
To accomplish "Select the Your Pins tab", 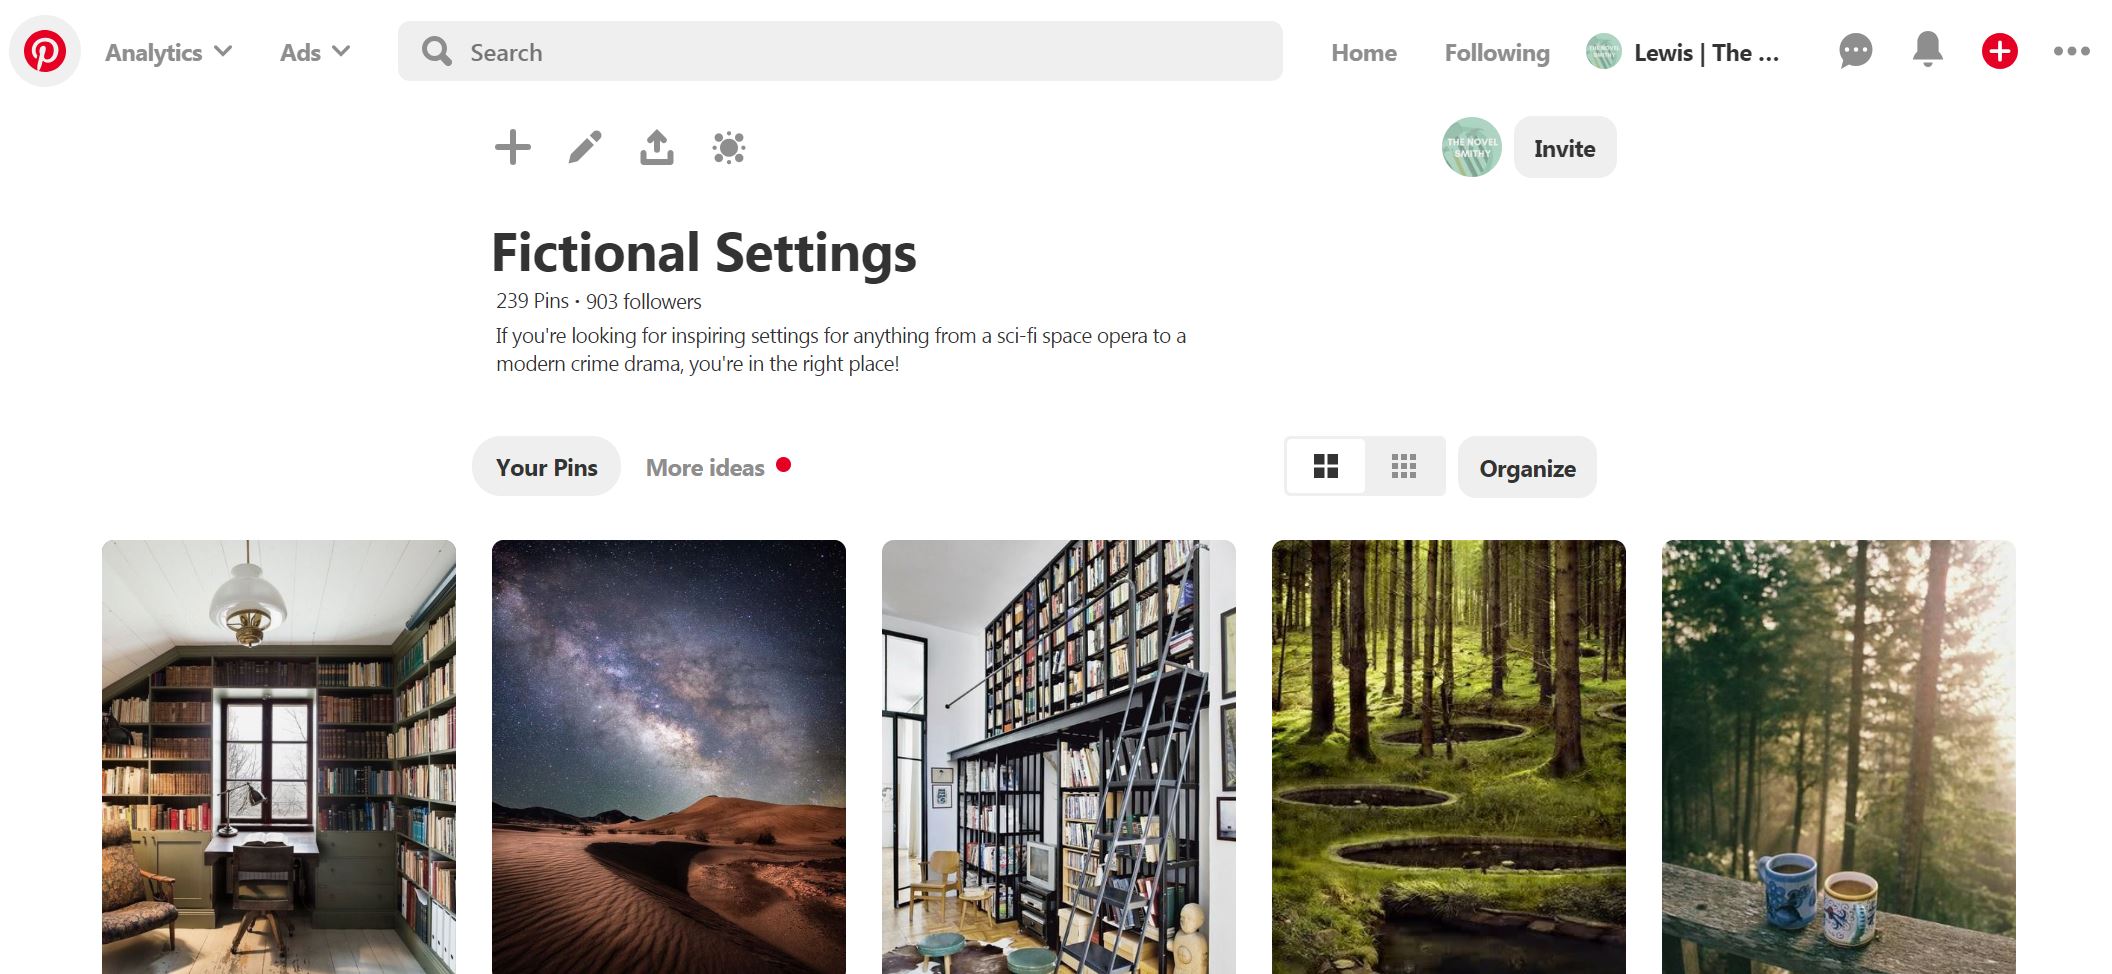I will tap(546, 467).
